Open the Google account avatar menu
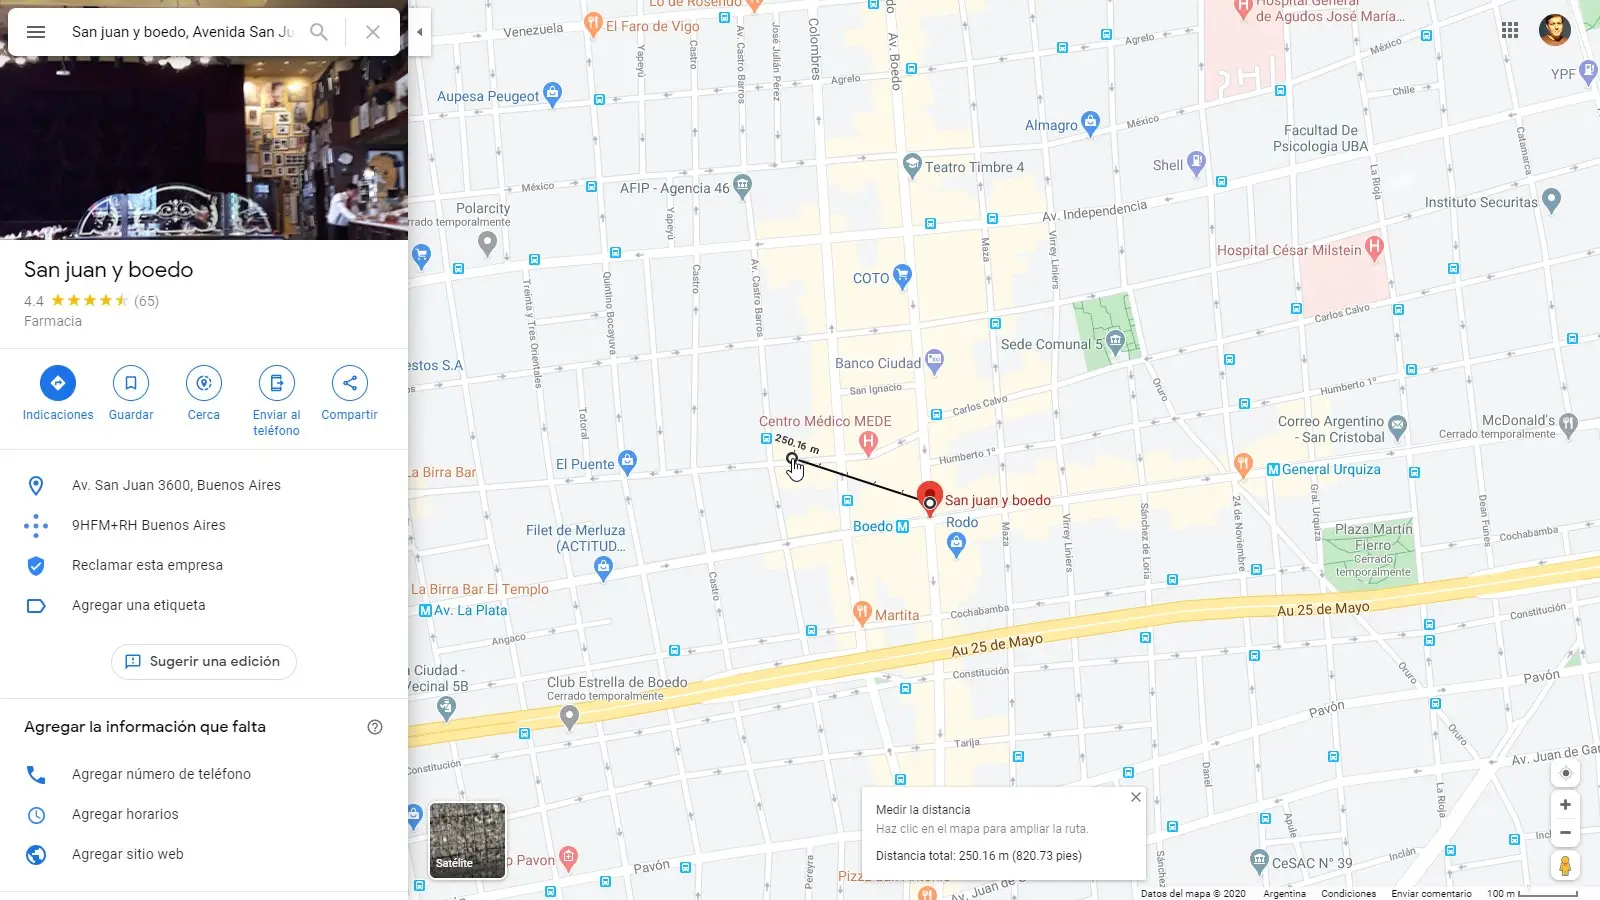 [1555, 30]
